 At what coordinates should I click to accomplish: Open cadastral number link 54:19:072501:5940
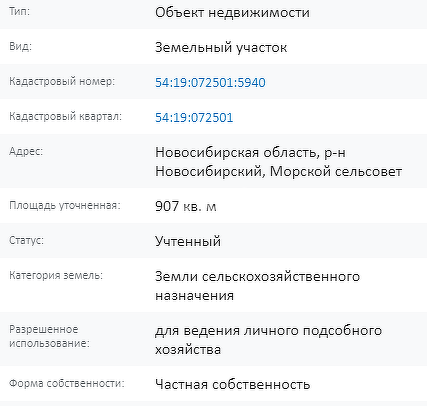210,83
